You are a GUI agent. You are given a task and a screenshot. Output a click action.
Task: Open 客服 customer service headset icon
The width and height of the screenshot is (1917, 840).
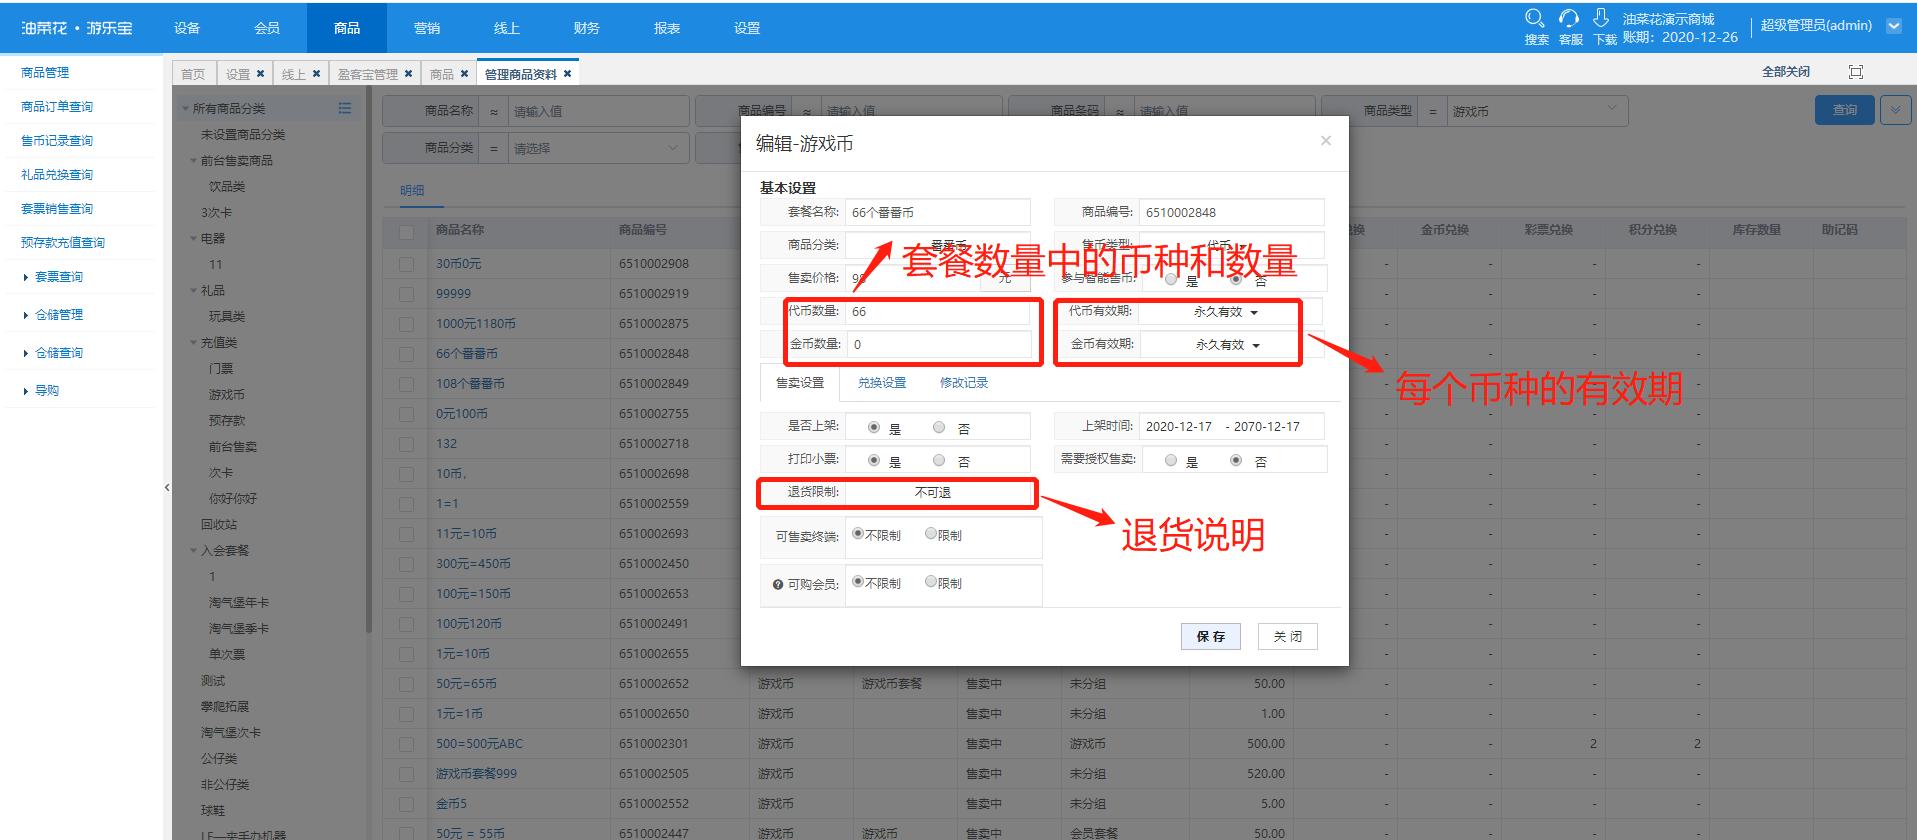[x=1569, y=18]
